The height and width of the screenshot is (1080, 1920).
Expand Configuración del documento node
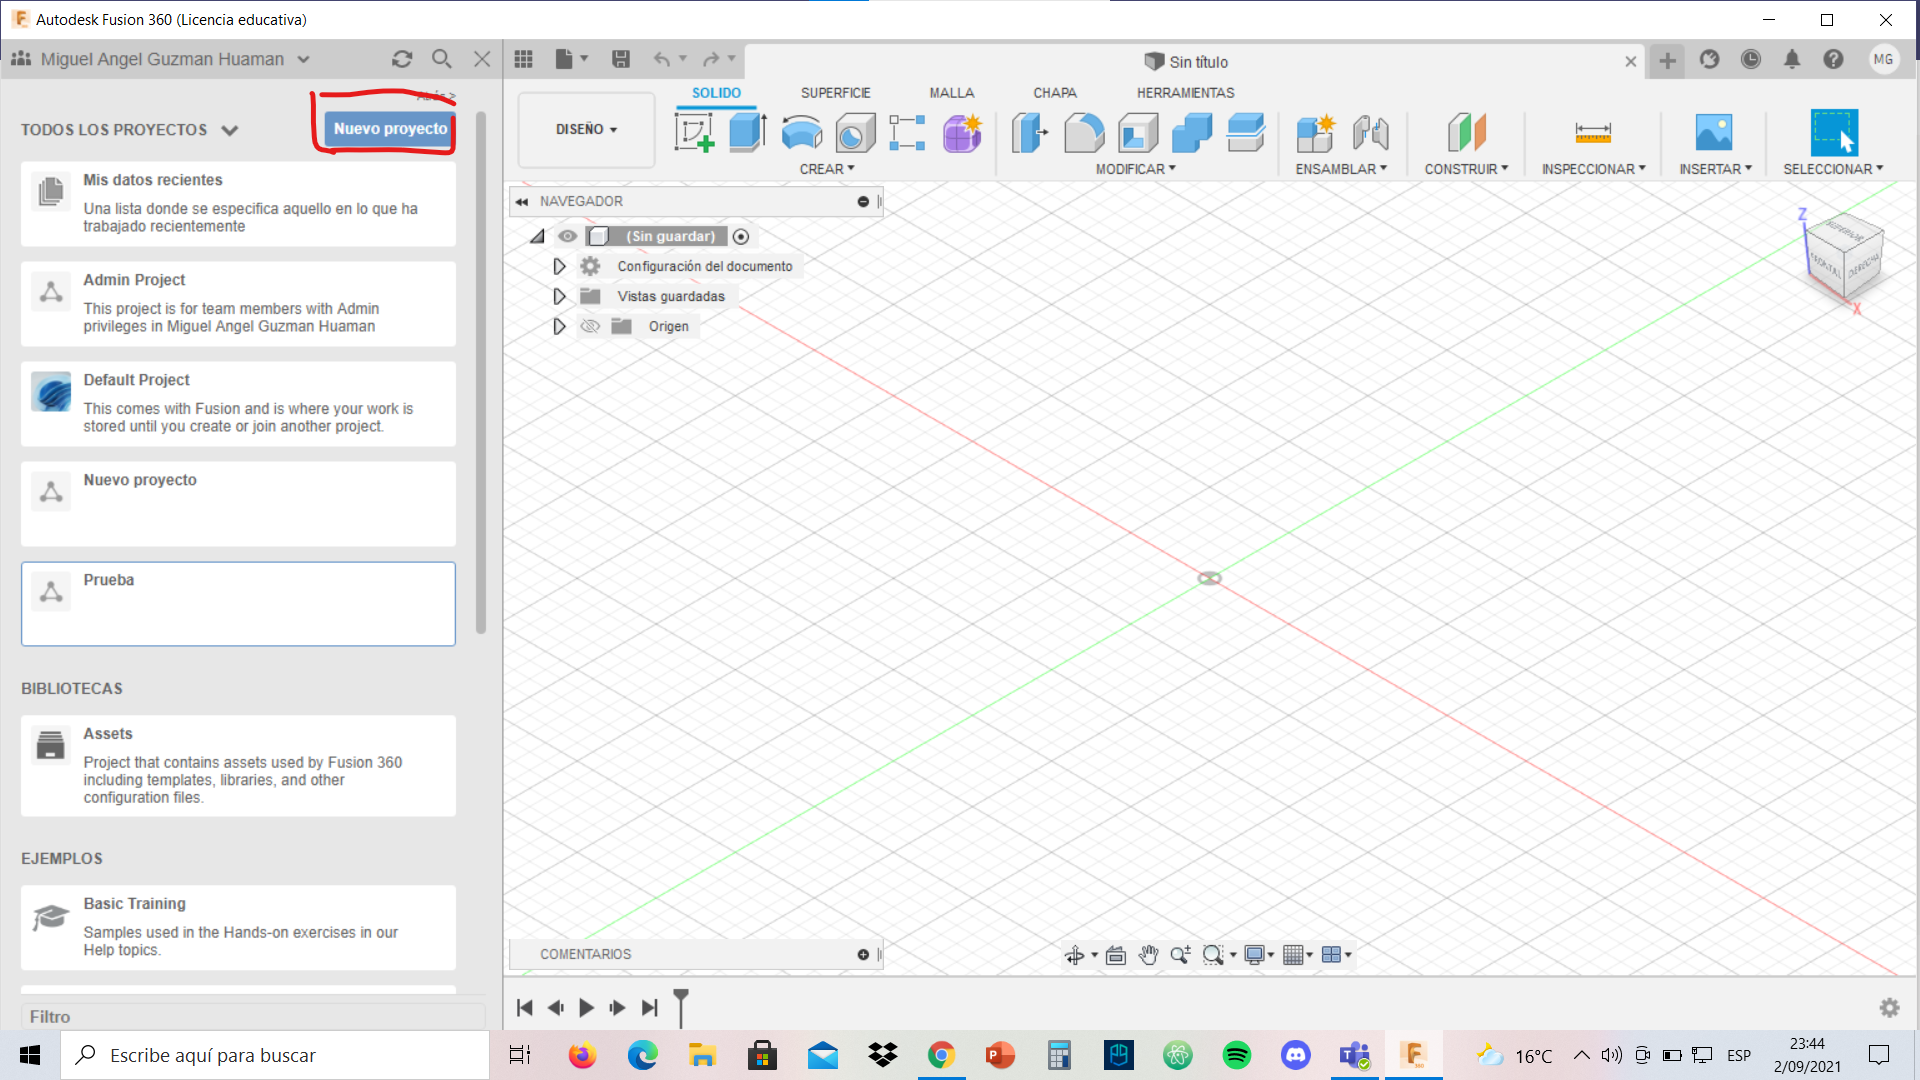[559, 266]
